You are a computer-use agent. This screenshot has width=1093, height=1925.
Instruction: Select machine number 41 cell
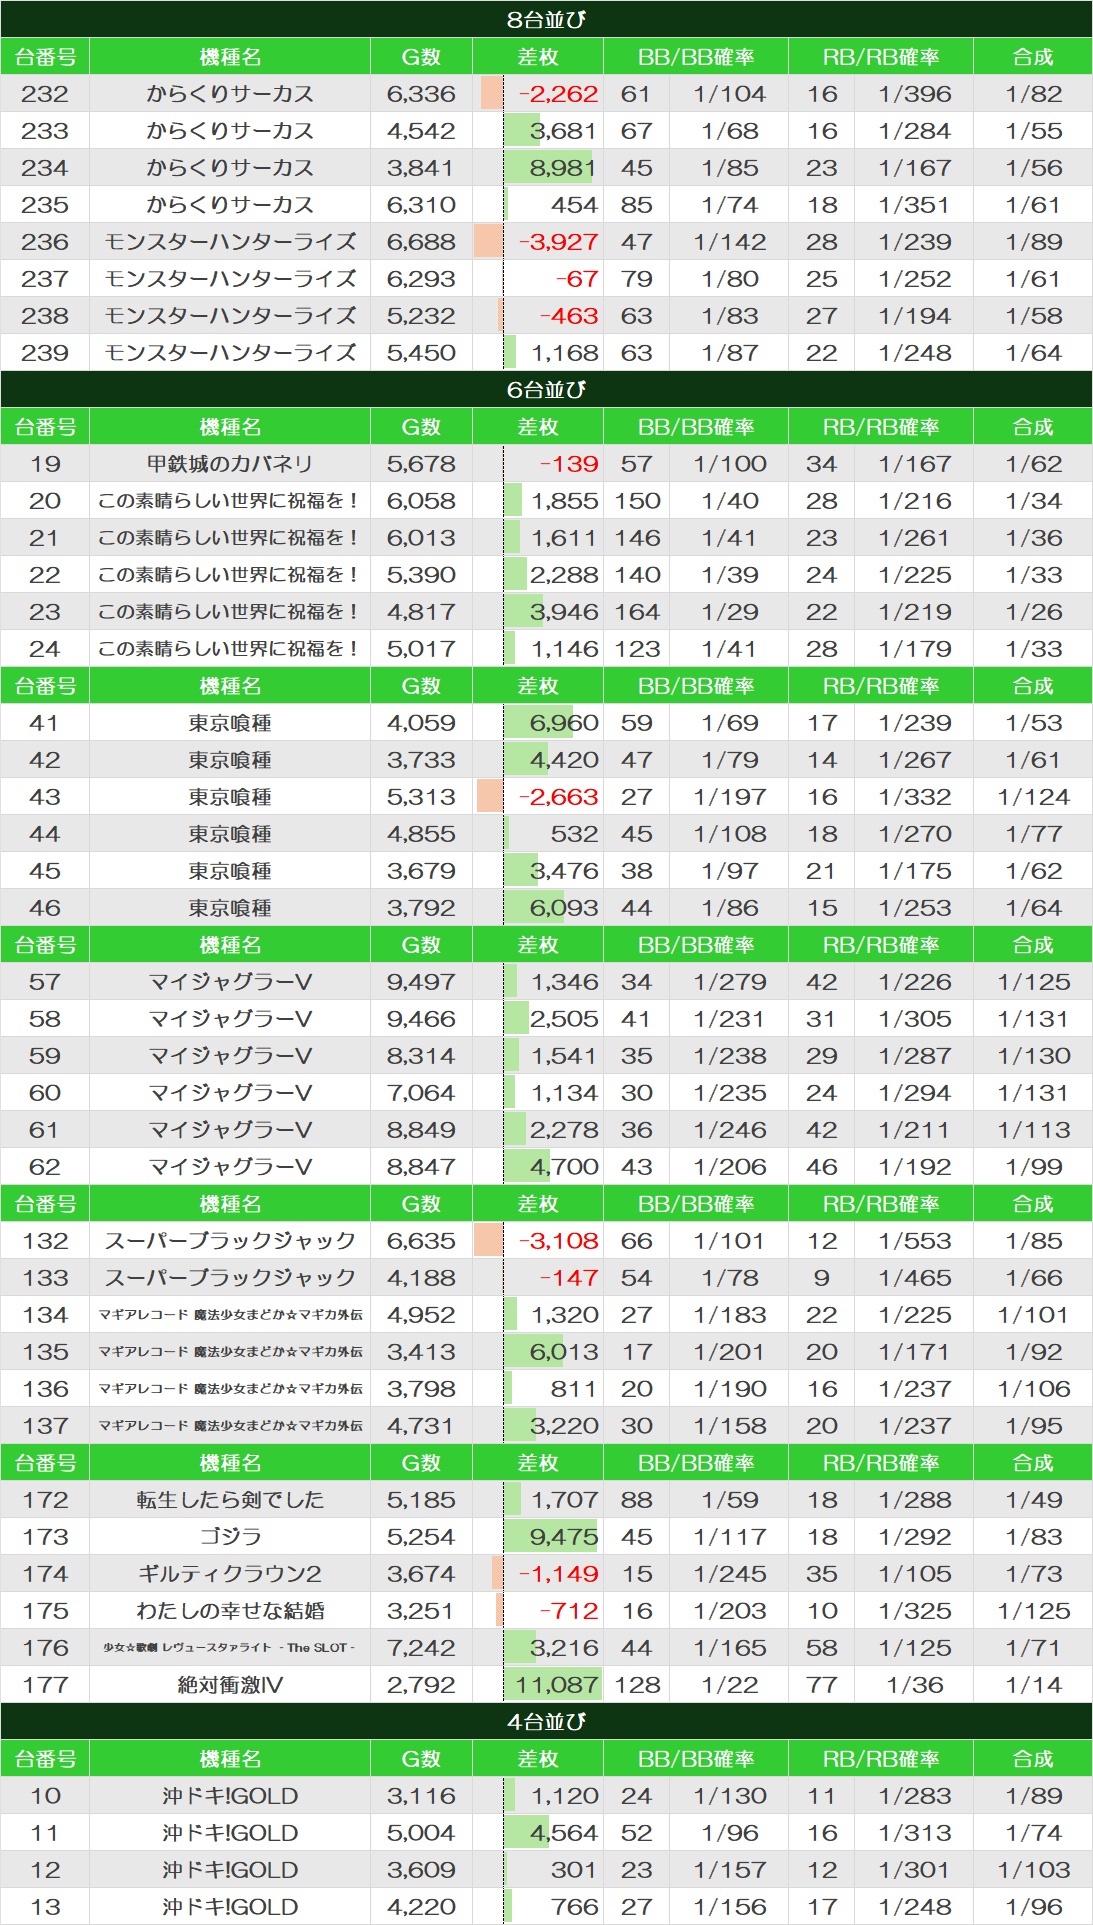pos(45,723)
